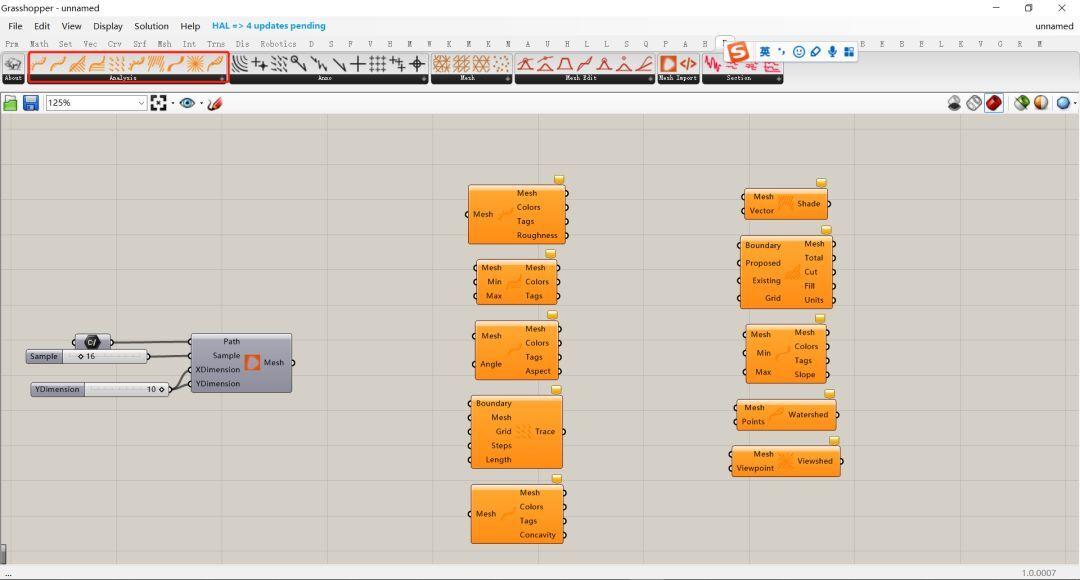Toggle the Sogou 英 language mode
Viewport: 1080px width, 580px height.
(x=765, y=52)
